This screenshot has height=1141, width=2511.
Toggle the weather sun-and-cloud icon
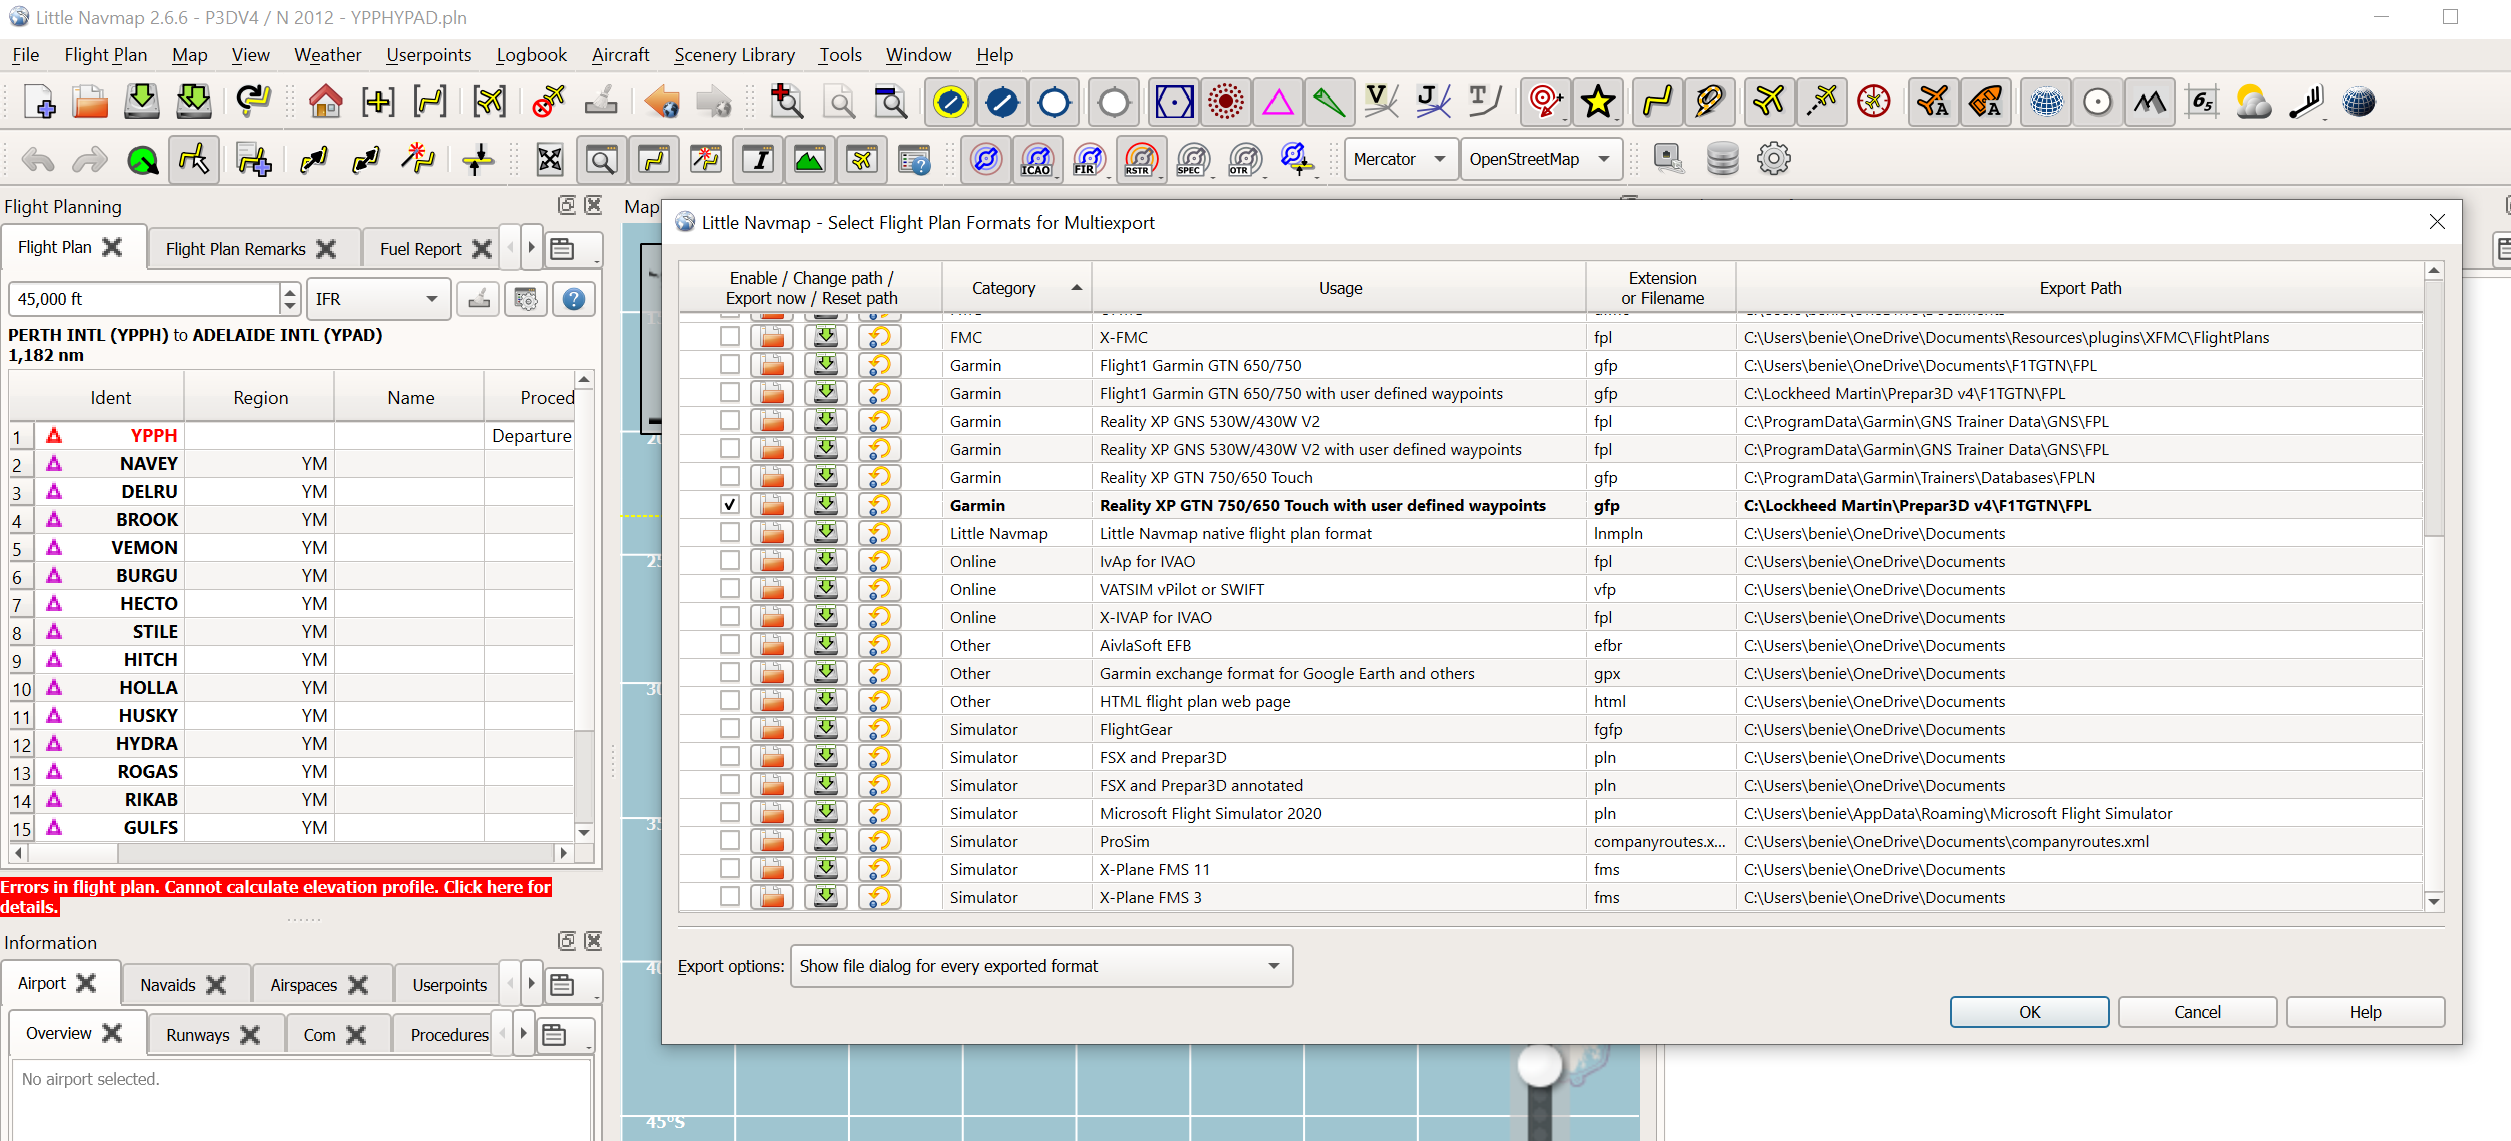2253,102
